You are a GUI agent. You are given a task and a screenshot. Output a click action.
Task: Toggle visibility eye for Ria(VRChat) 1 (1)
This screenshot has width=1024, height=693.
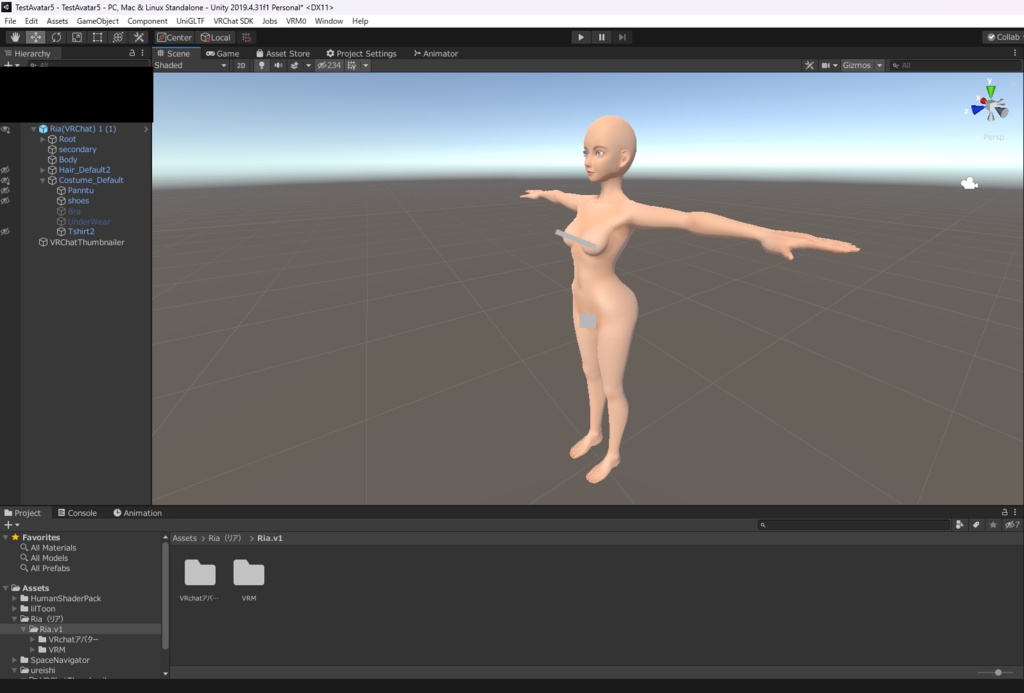pyautogui.click(x=5, y=129)
